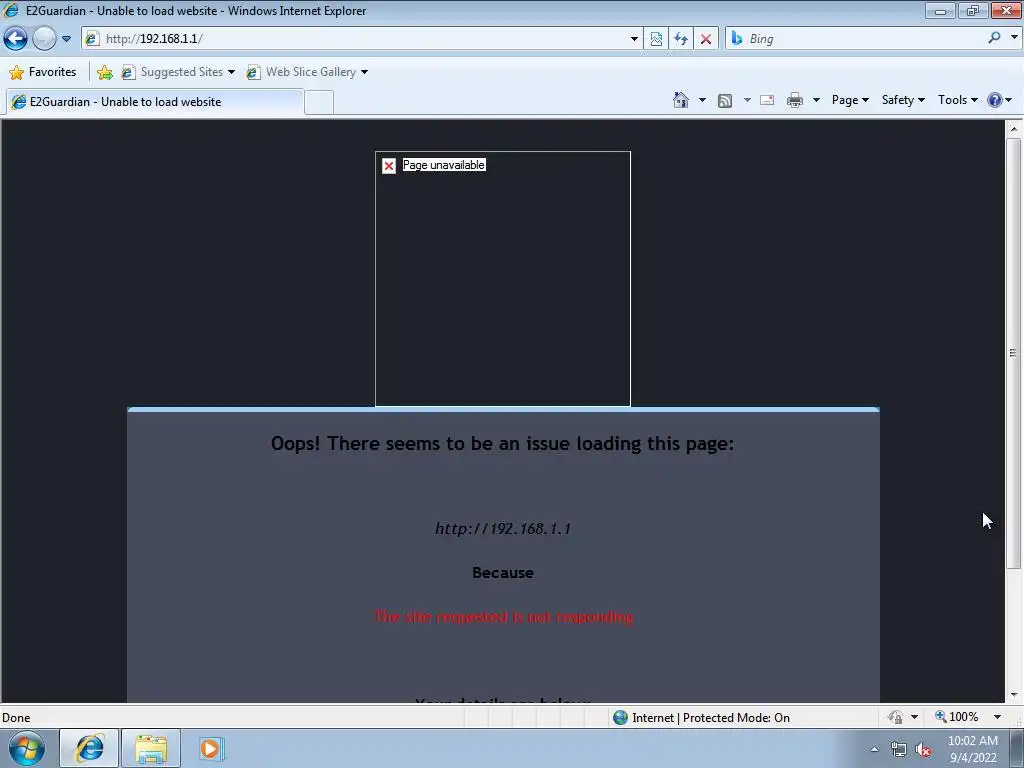Open the Tools menu
The image size is (1024, 768).
[x=957, y=100]
